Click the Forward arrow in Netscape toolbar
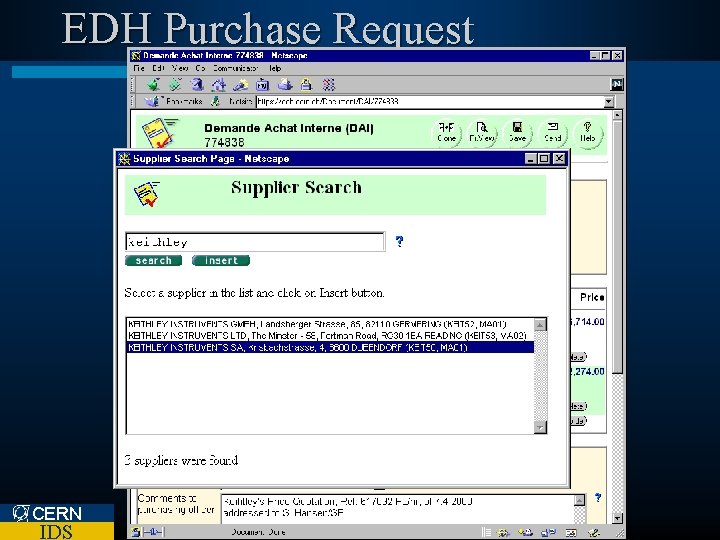Image resolution: width=720 pixels, height=540 pixels. tap(175, 84)
